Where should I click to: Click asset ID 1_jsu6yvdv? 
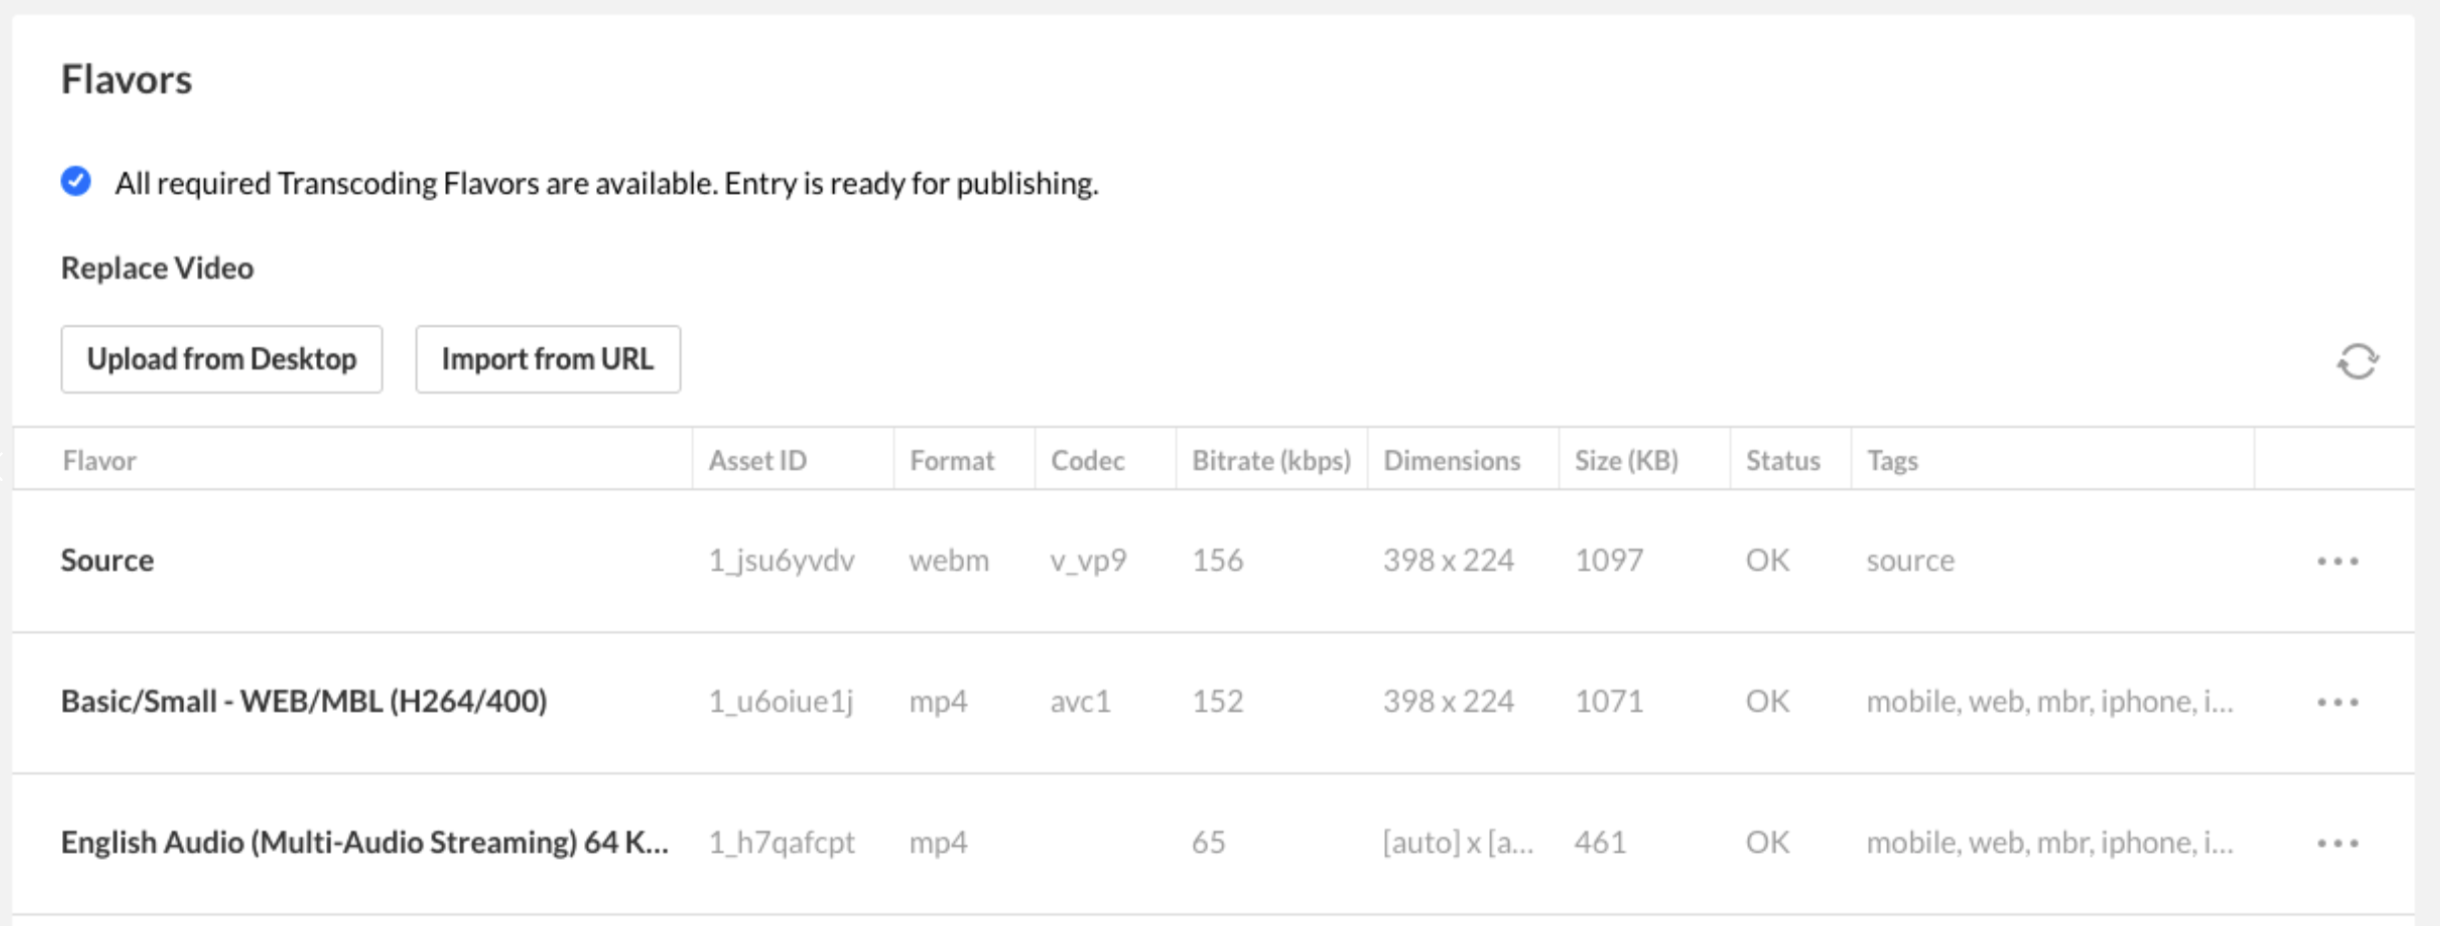(x=781, y=560)
